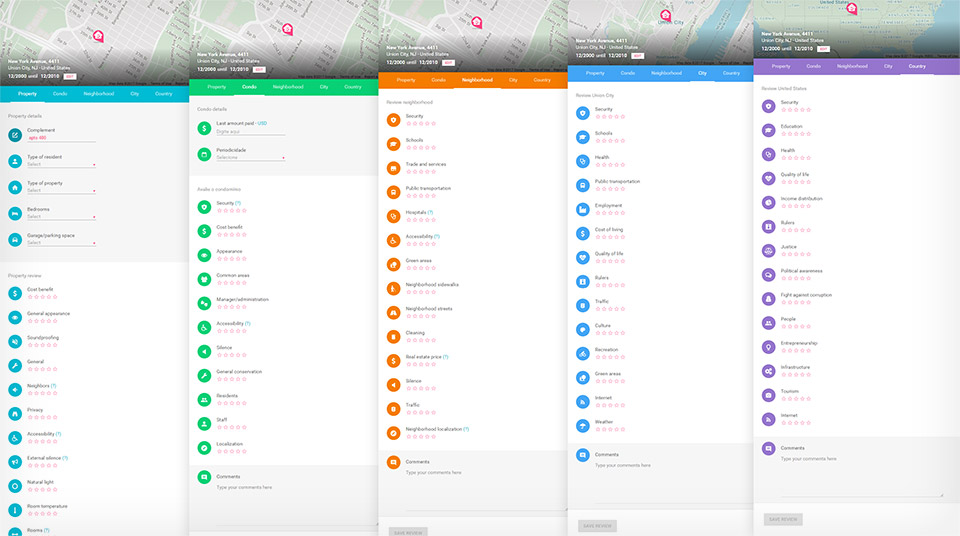Click the orange Hospitals icon
This screenshot has width=960, height=536.
point(394,216)
